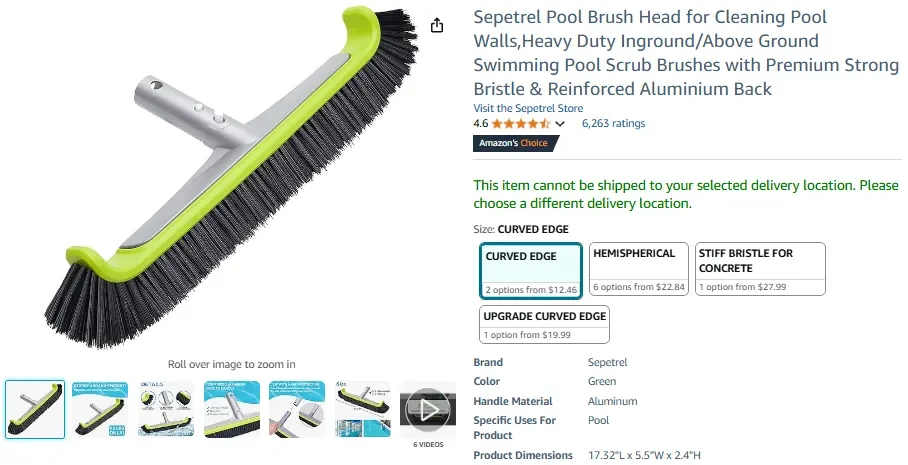Select the CURVED EDGE size option

coord(530,270)
